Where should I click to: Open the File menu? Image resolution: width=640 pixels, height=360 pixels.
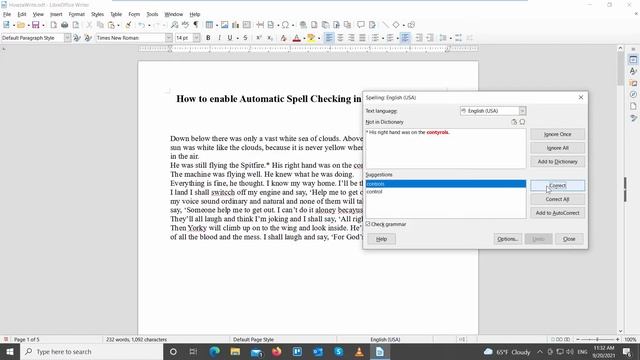(7, 14)
